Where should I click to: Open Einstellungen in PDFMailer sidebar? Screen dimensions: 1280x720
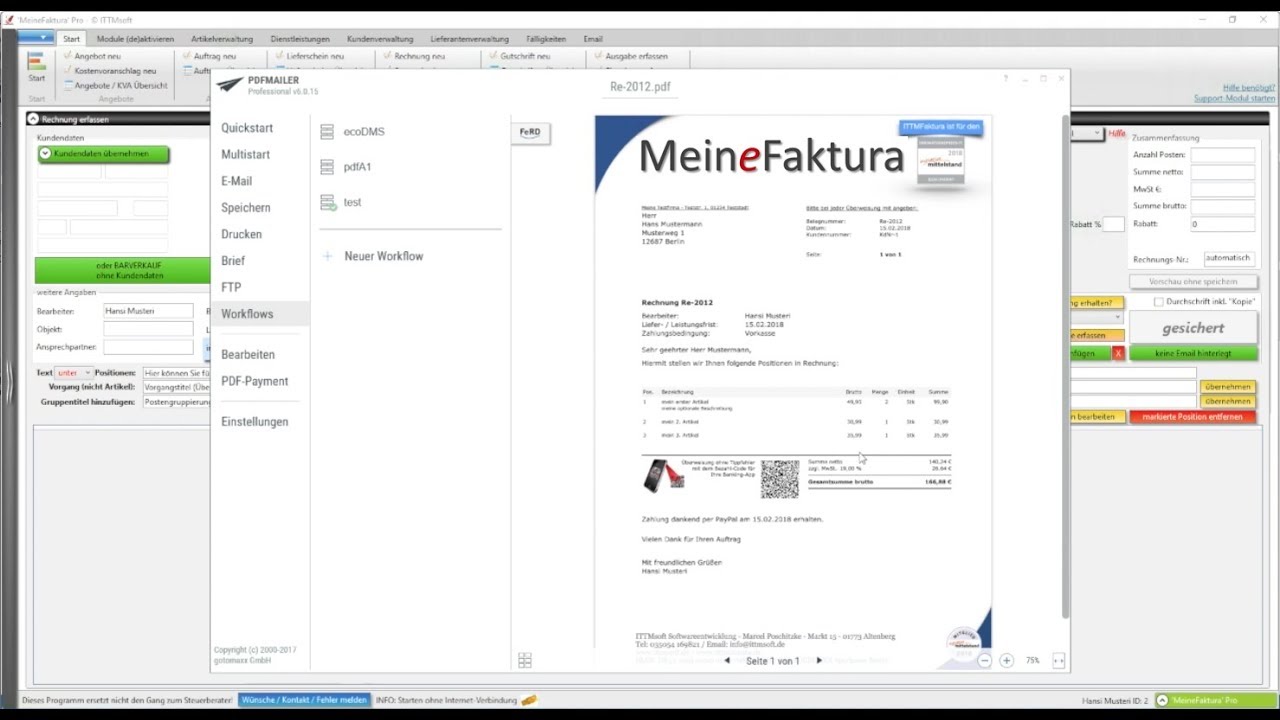click(x=255, y=422)
